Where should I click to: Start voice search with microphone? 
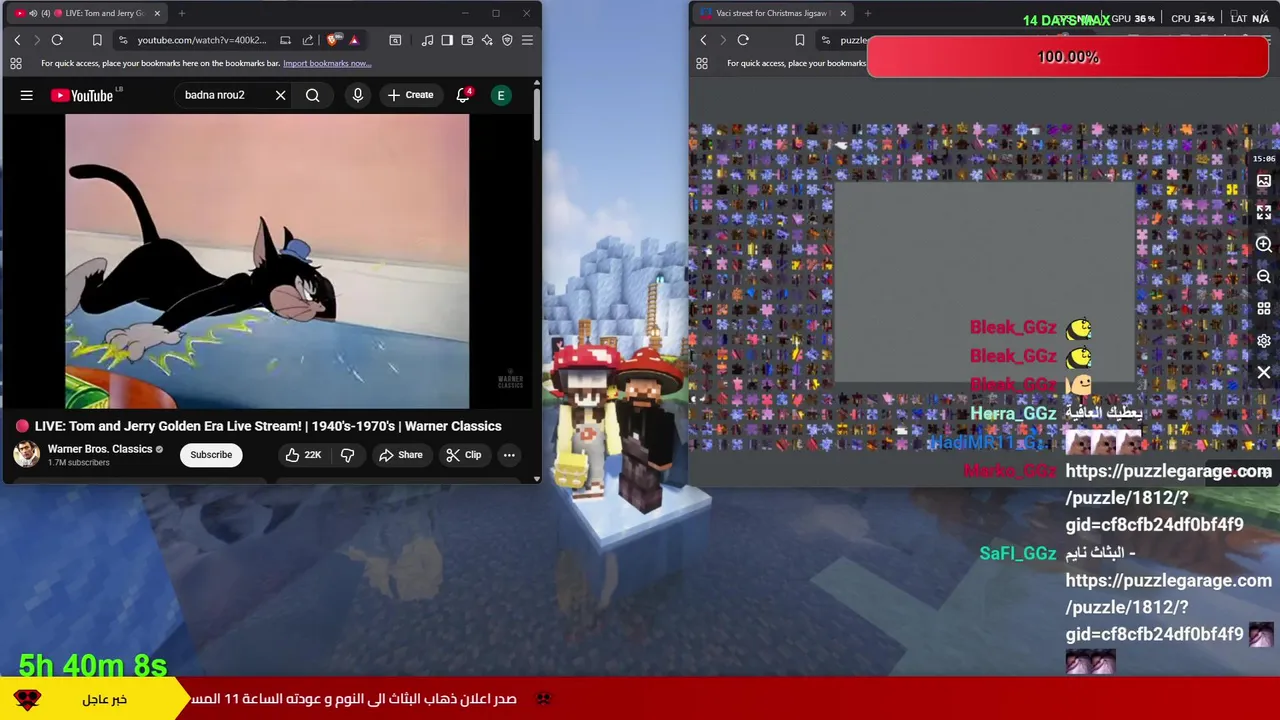click(x=357, y=96)
